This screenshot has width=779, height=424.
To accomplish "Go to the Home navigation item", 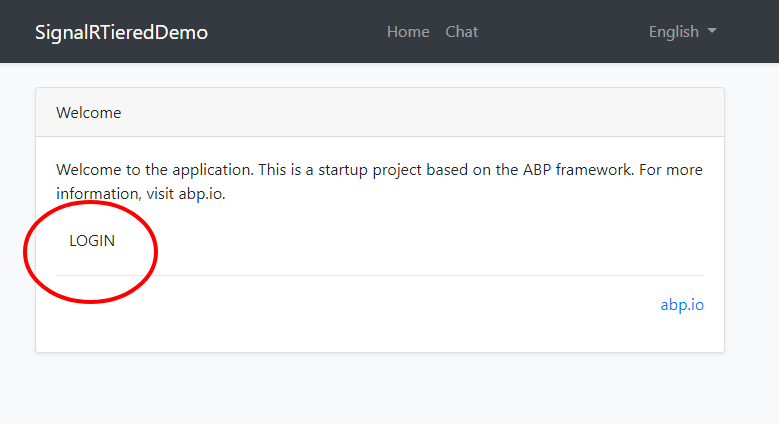I will pos(408,32).
